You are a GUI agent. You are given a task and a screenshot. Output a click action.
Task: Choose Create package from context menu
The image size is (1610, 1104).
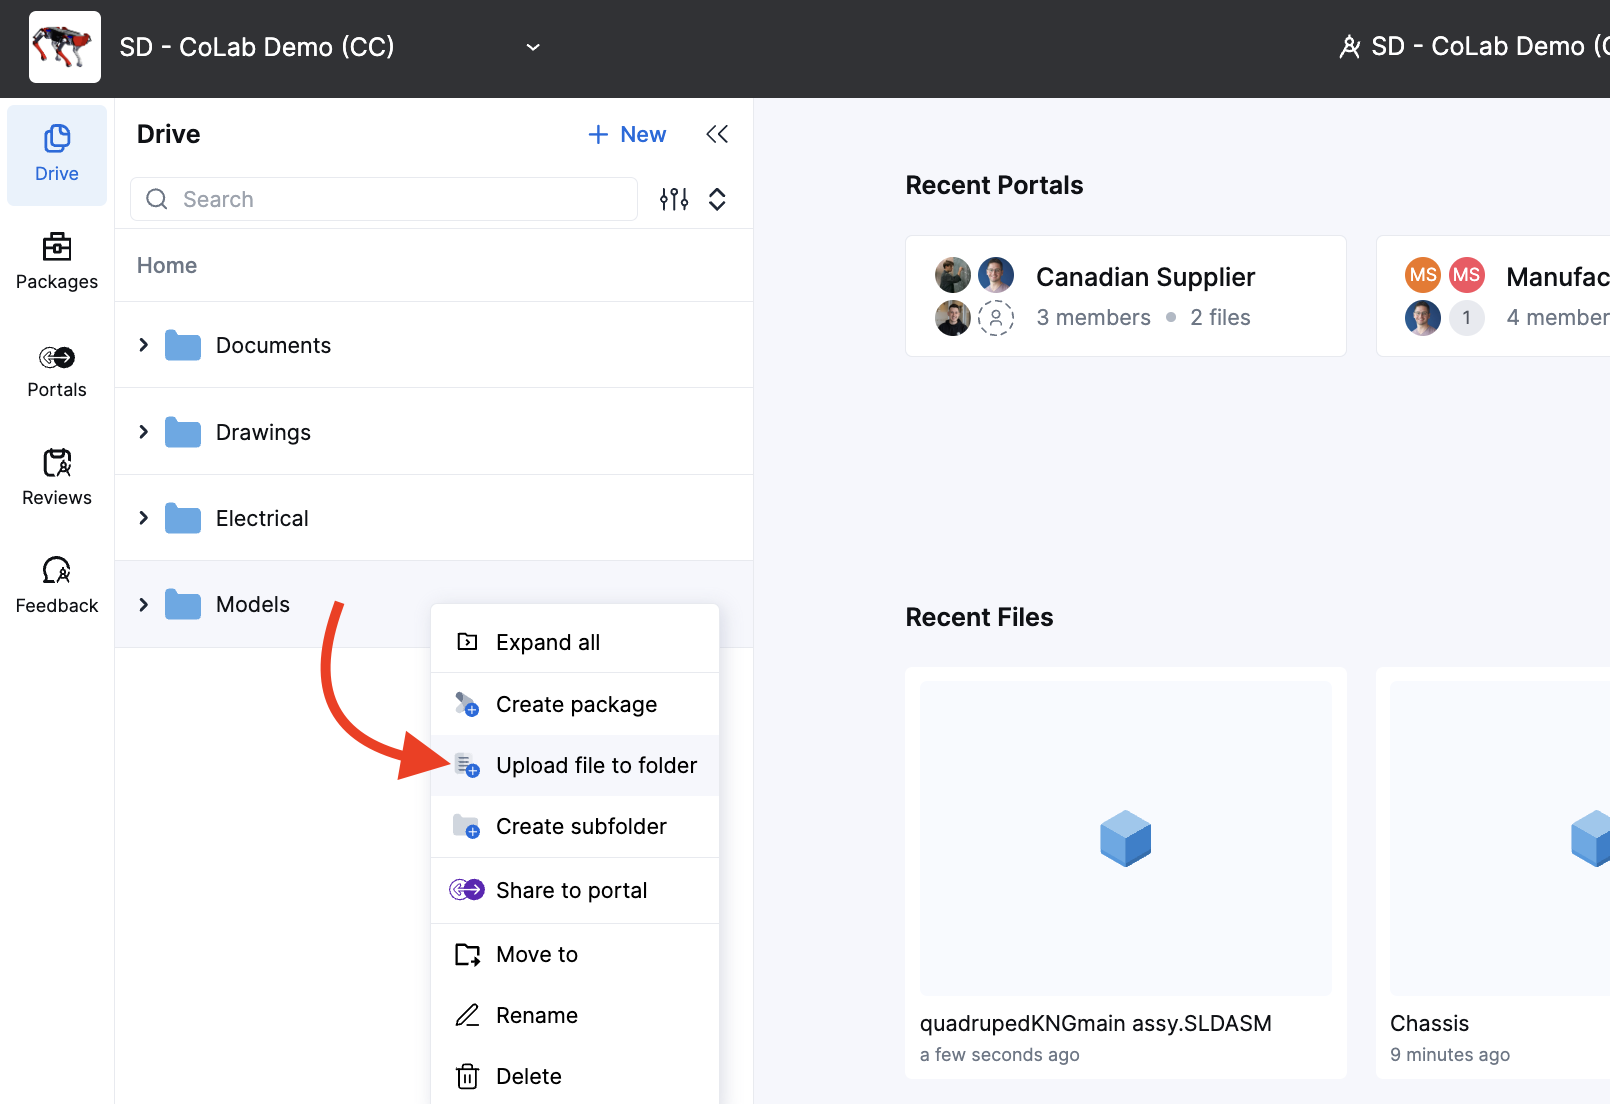575,704
